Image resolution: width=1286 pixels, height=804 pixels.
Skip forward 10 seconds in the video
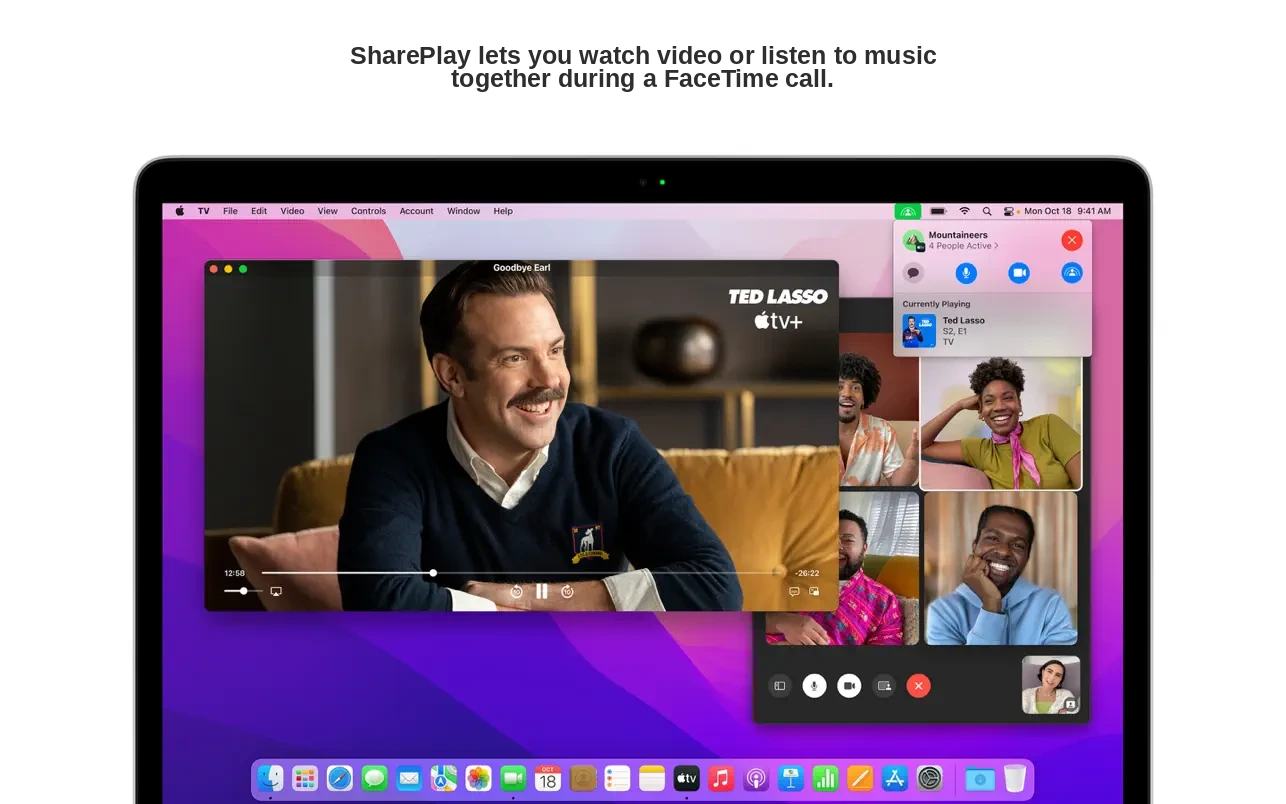pos(567,592)
